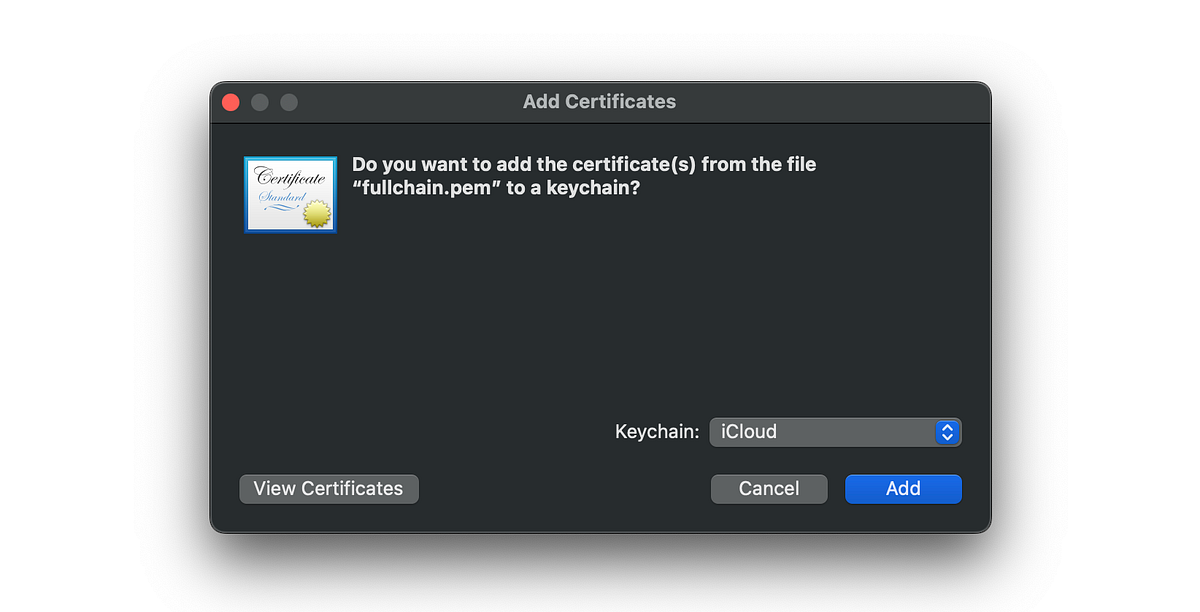Click inside the iCloud combo box field

(x=820, y=431)
